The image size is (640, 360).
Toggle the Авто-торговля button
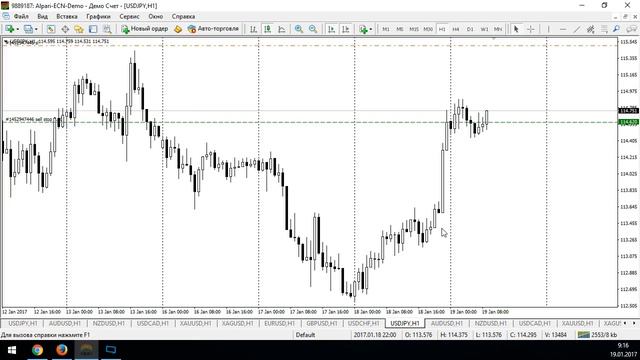coord(213,29)
